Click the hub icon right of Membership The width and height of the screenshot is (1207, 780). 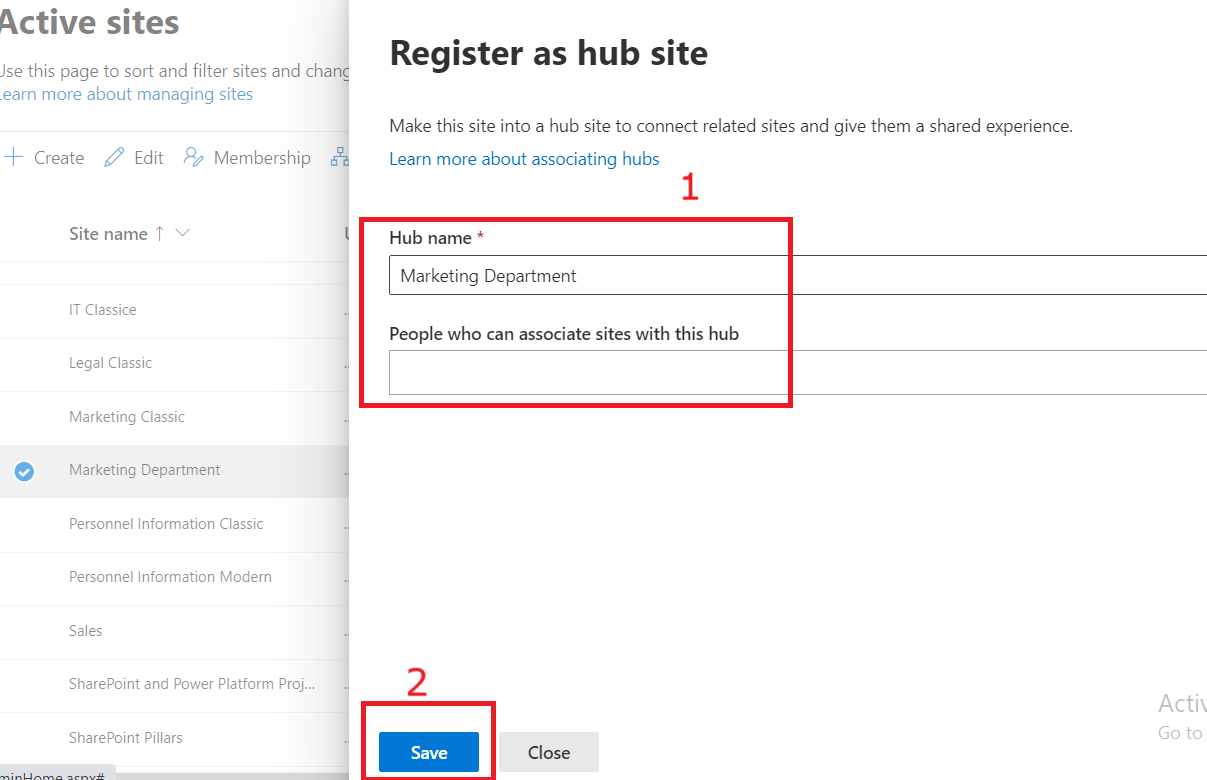[340, 158]
